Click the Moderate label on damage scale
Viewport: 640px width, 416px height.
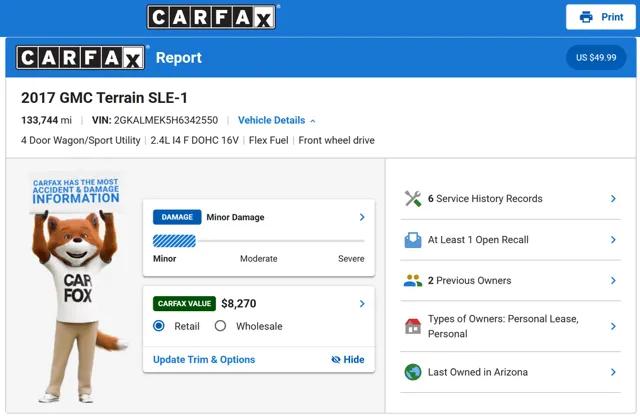(259, 259)
